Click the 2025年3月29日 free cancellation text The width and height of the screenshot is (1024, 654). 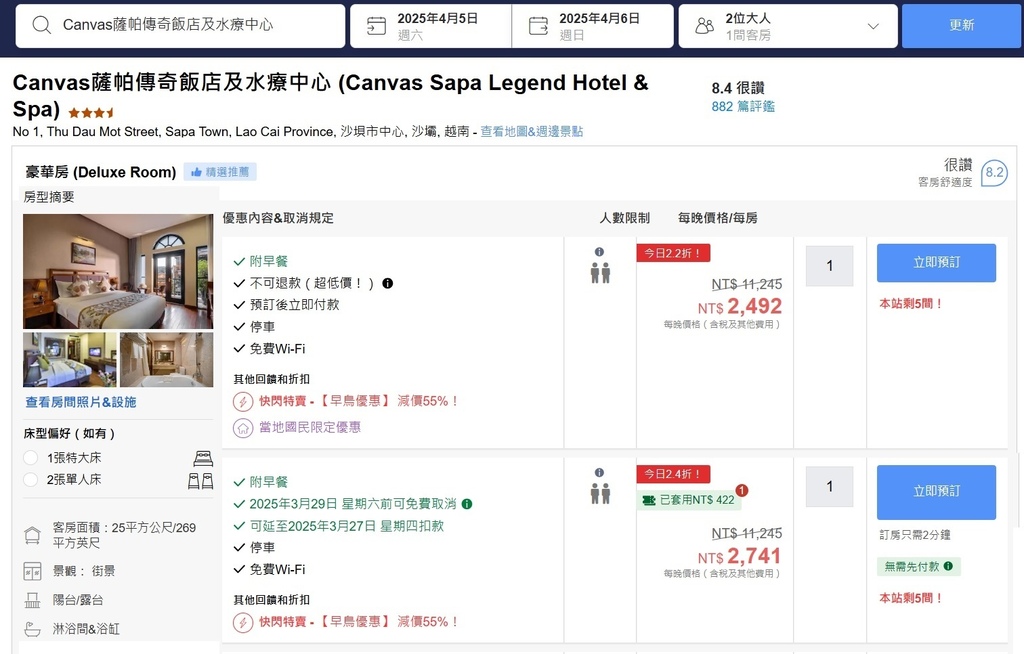(353, 504)
